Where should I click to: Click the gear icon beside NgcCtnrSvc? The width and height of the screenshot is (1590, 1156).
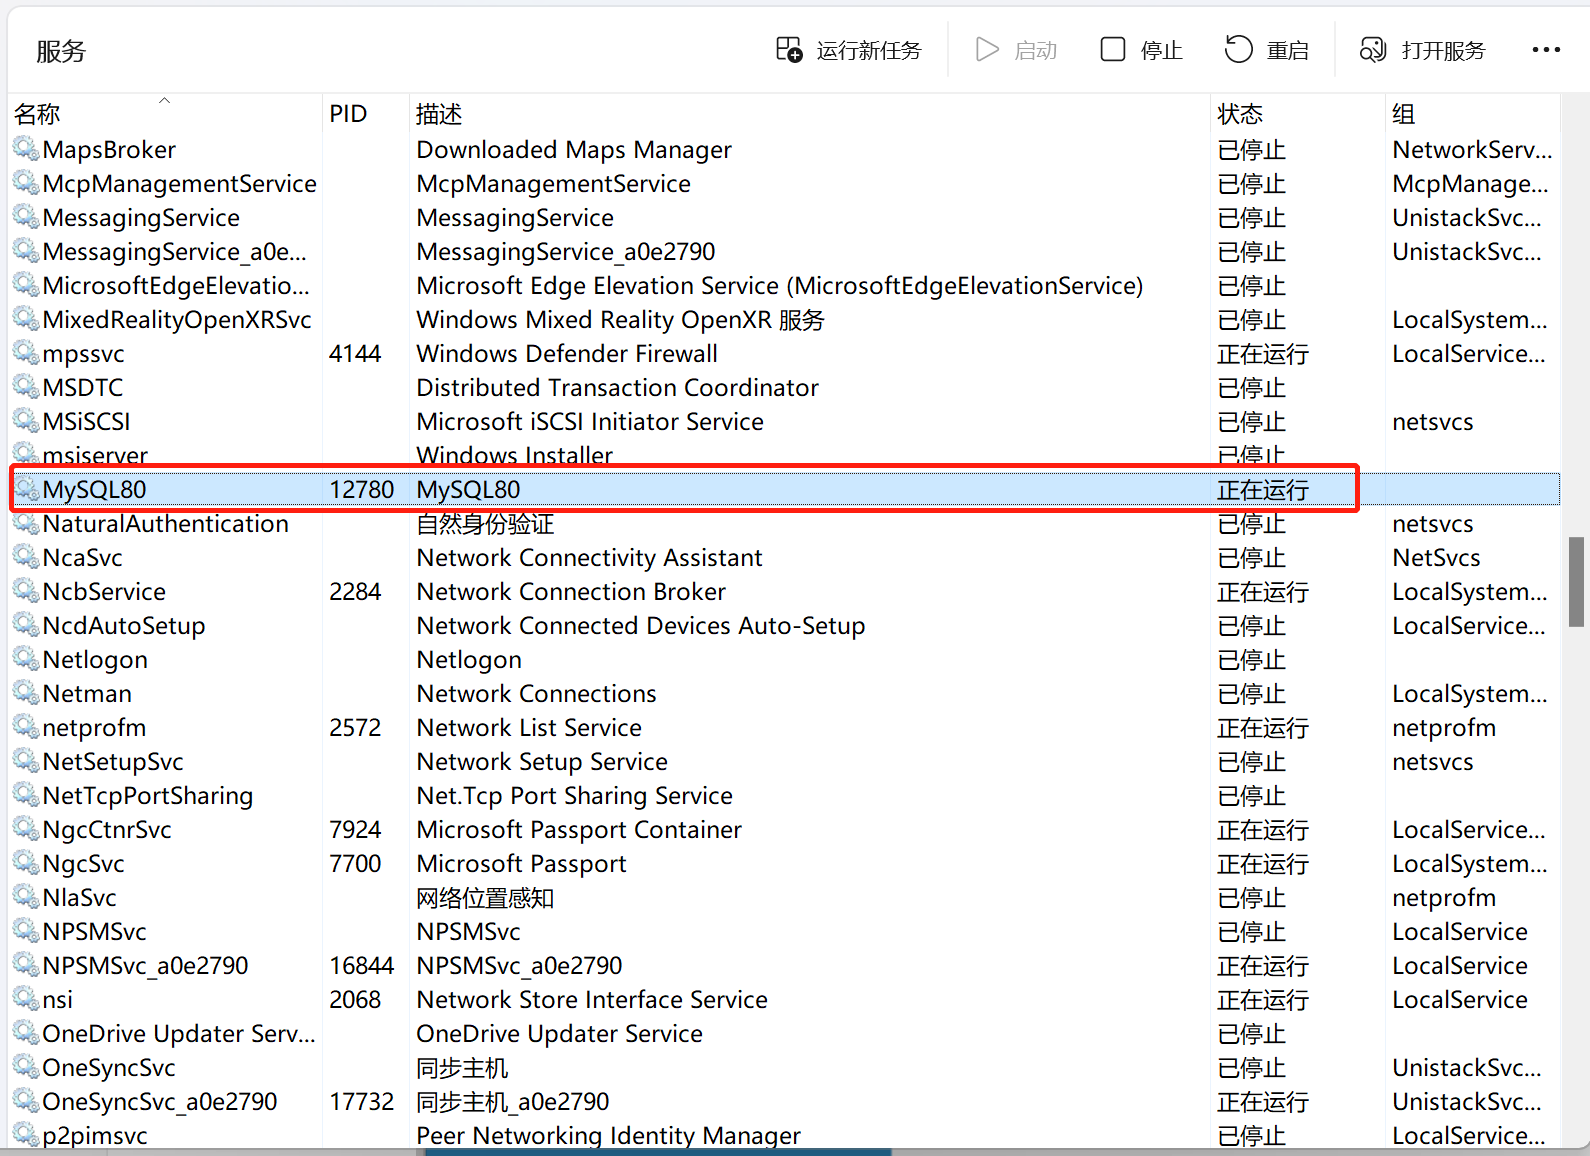pos(26,829)
